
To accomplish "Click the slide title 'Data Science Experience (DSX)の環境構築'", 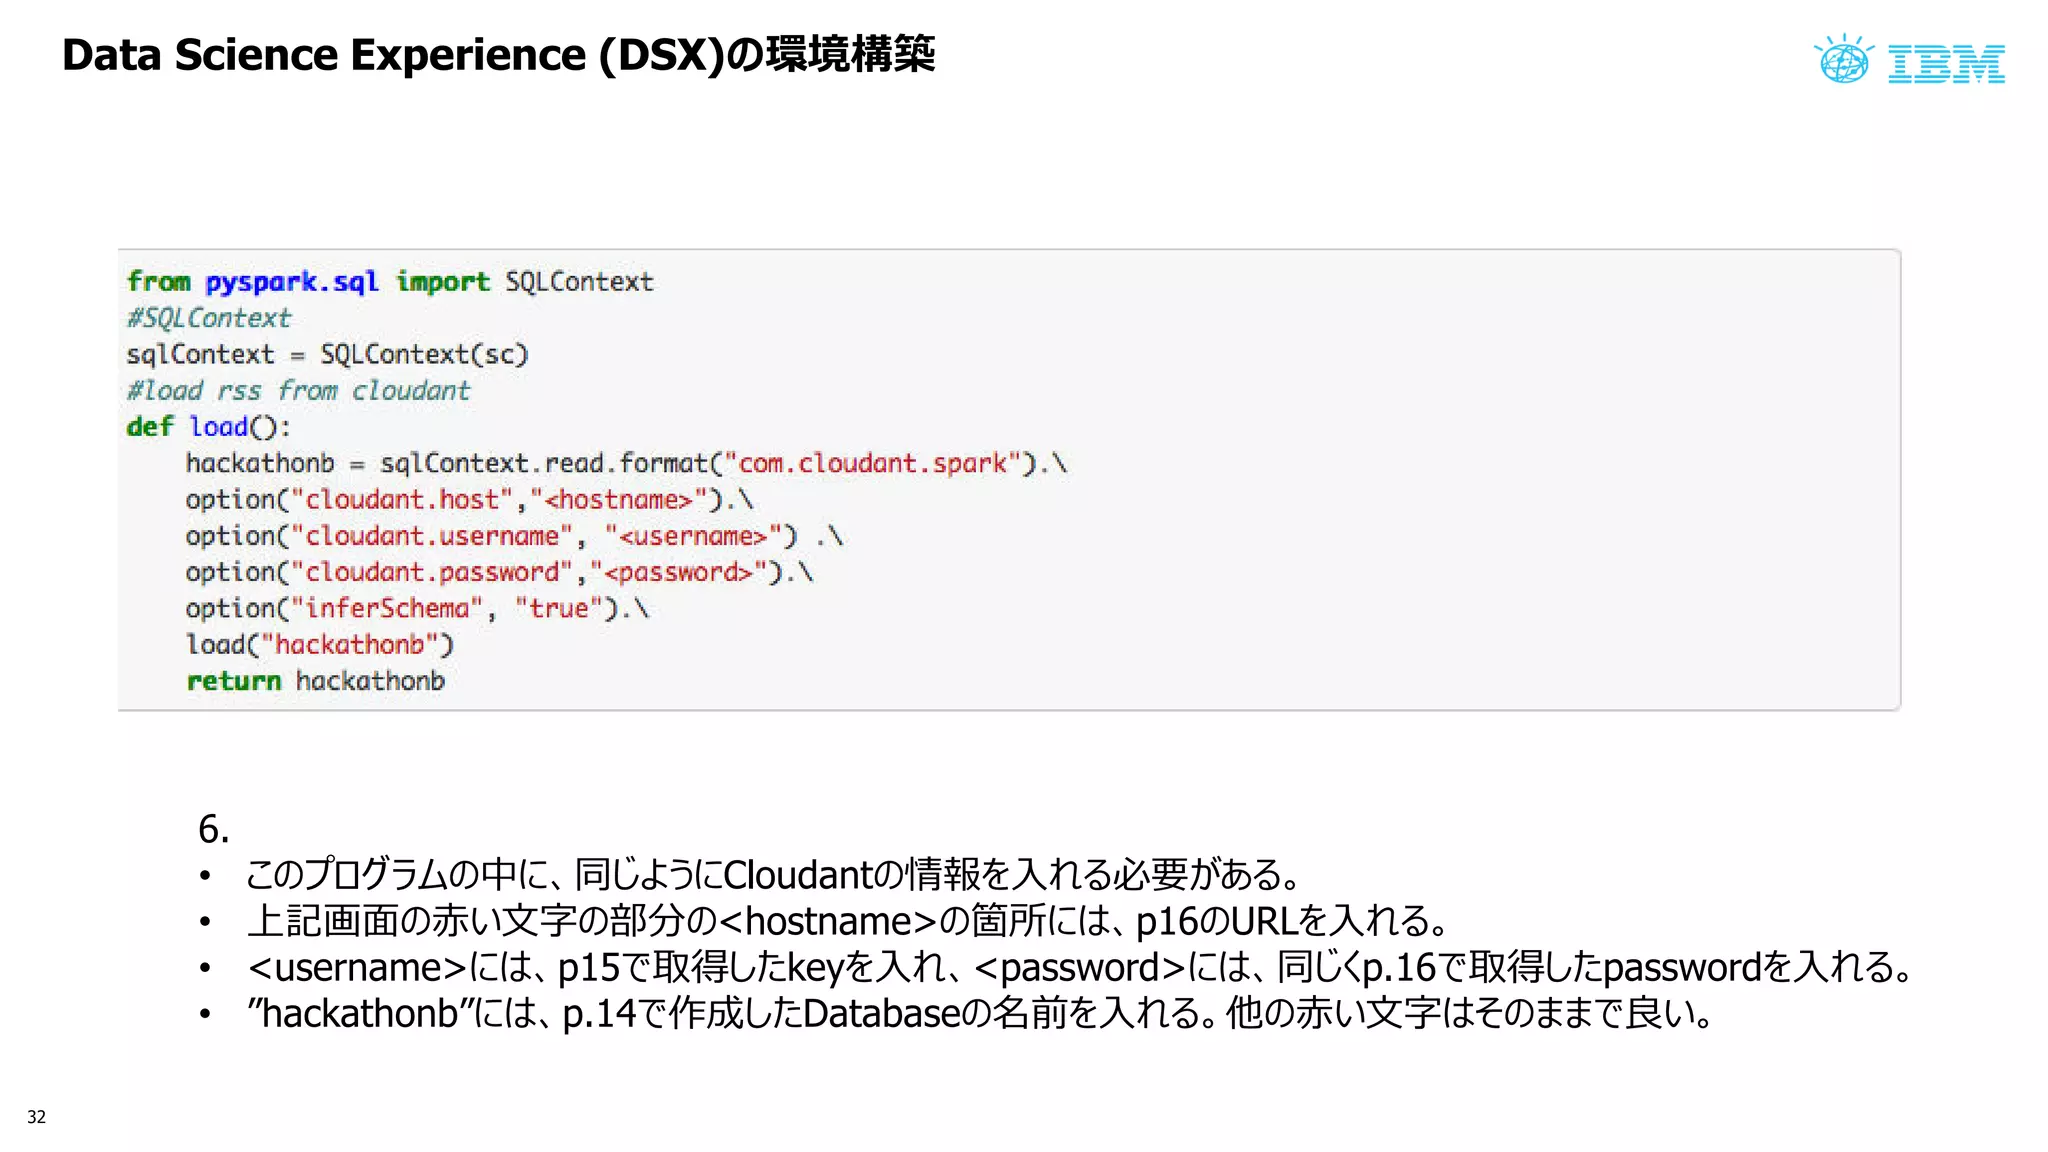I will pos(498,55).
